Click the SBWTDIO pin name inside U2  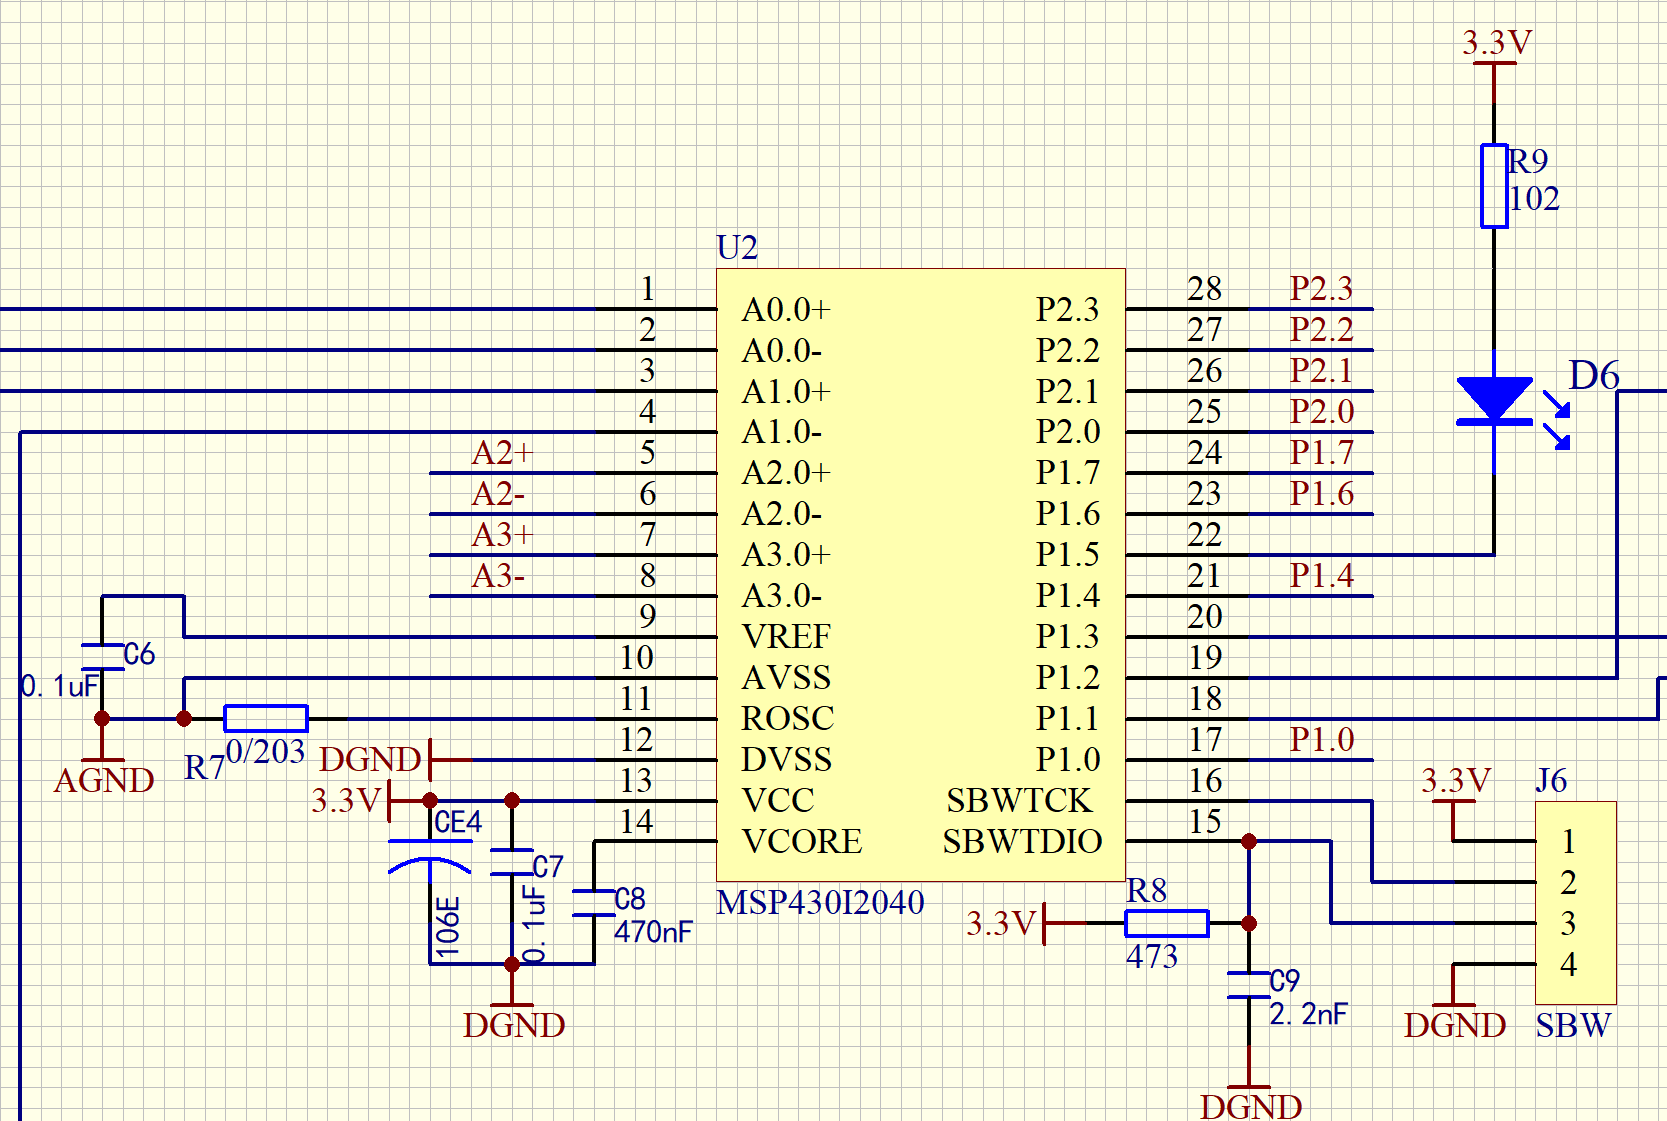click(x=1022, y=841)
